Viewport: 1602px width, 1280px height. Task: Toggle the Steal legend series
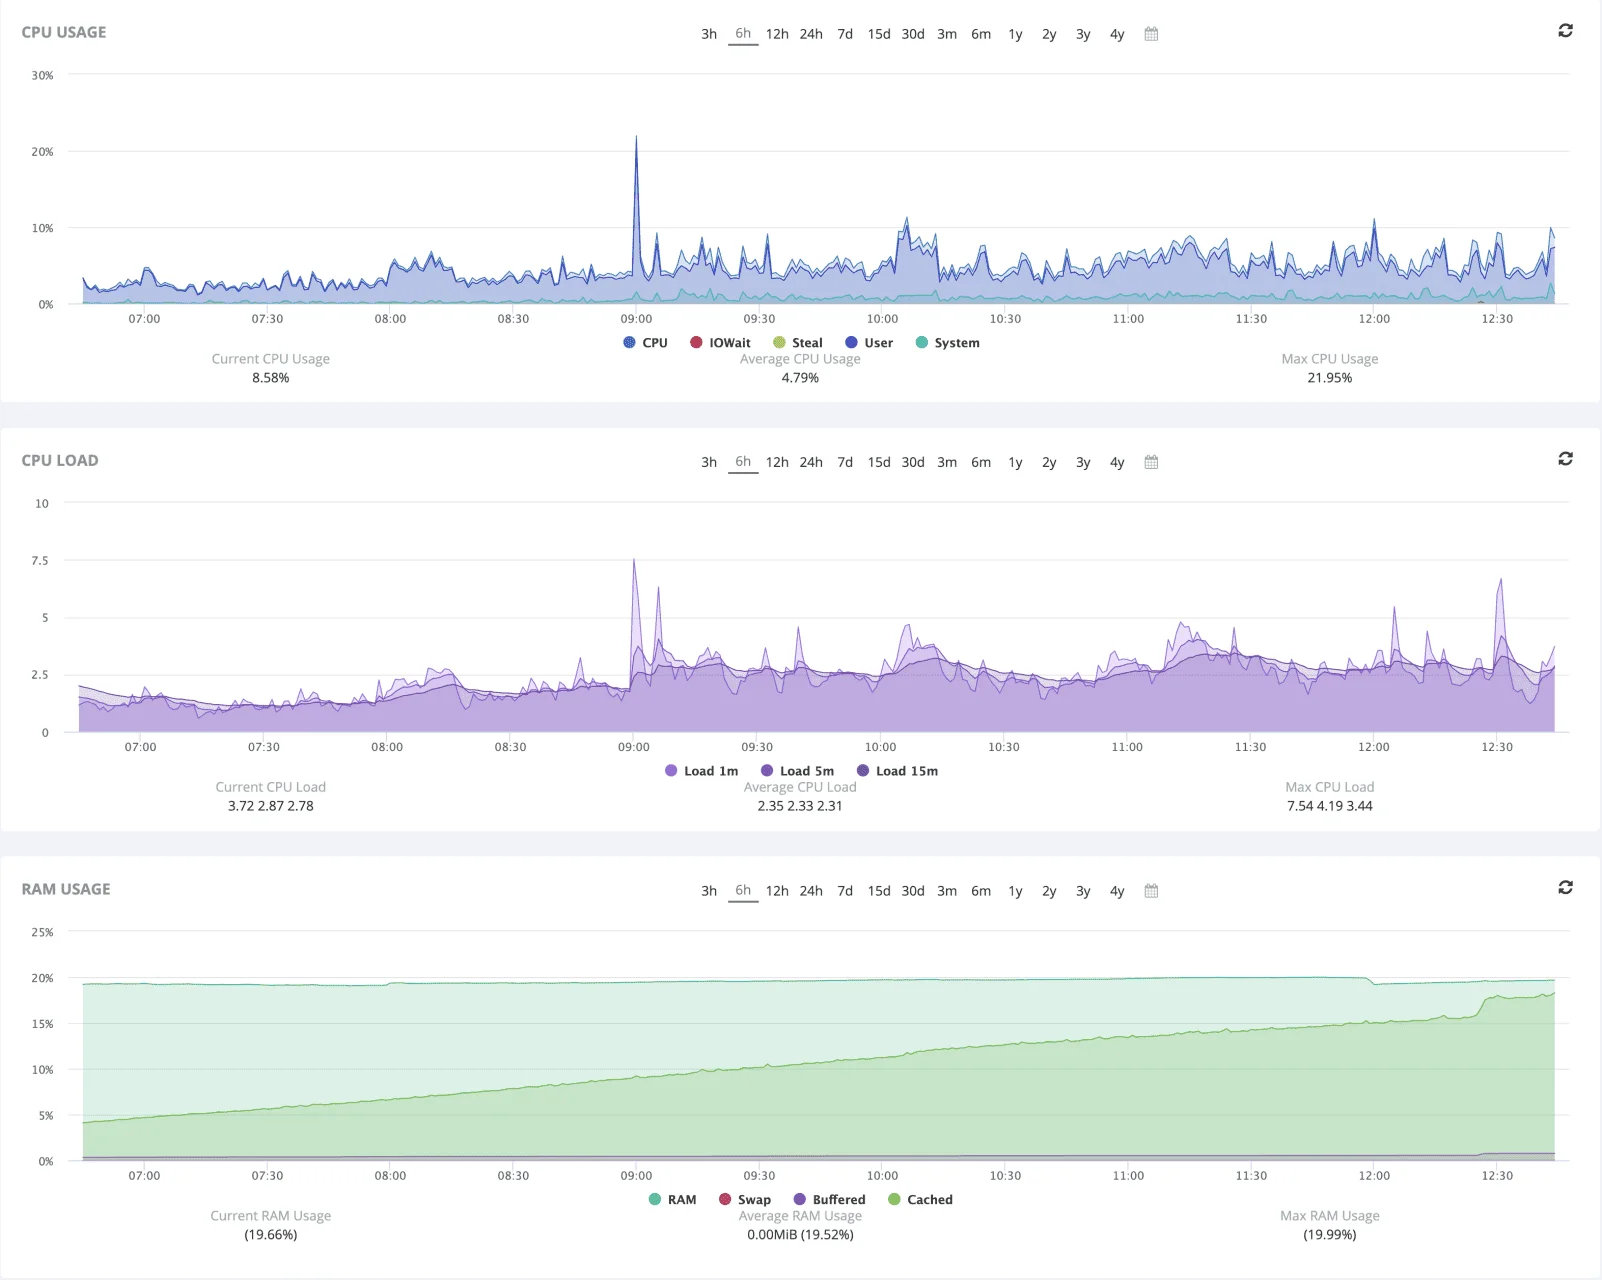(x=798, y=342)
